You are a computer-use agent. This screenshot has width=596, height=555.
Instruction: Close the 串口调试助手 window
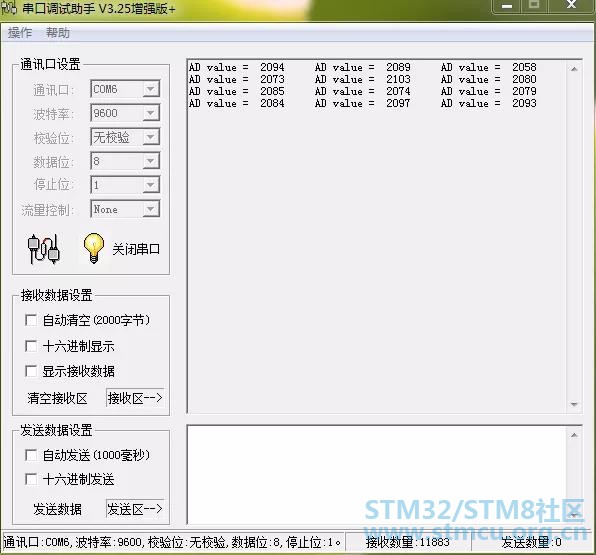(572, 5)
